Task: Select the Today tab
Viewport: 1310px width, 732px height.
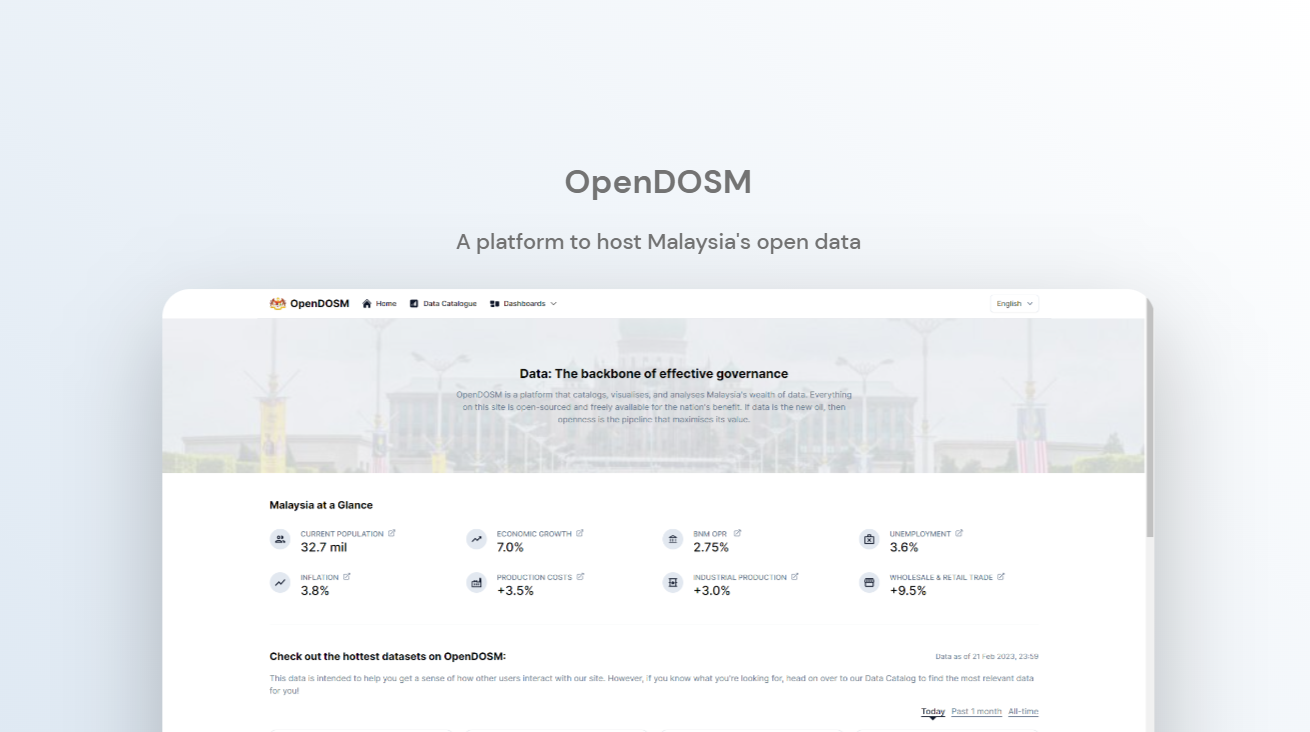Action: 932,712
